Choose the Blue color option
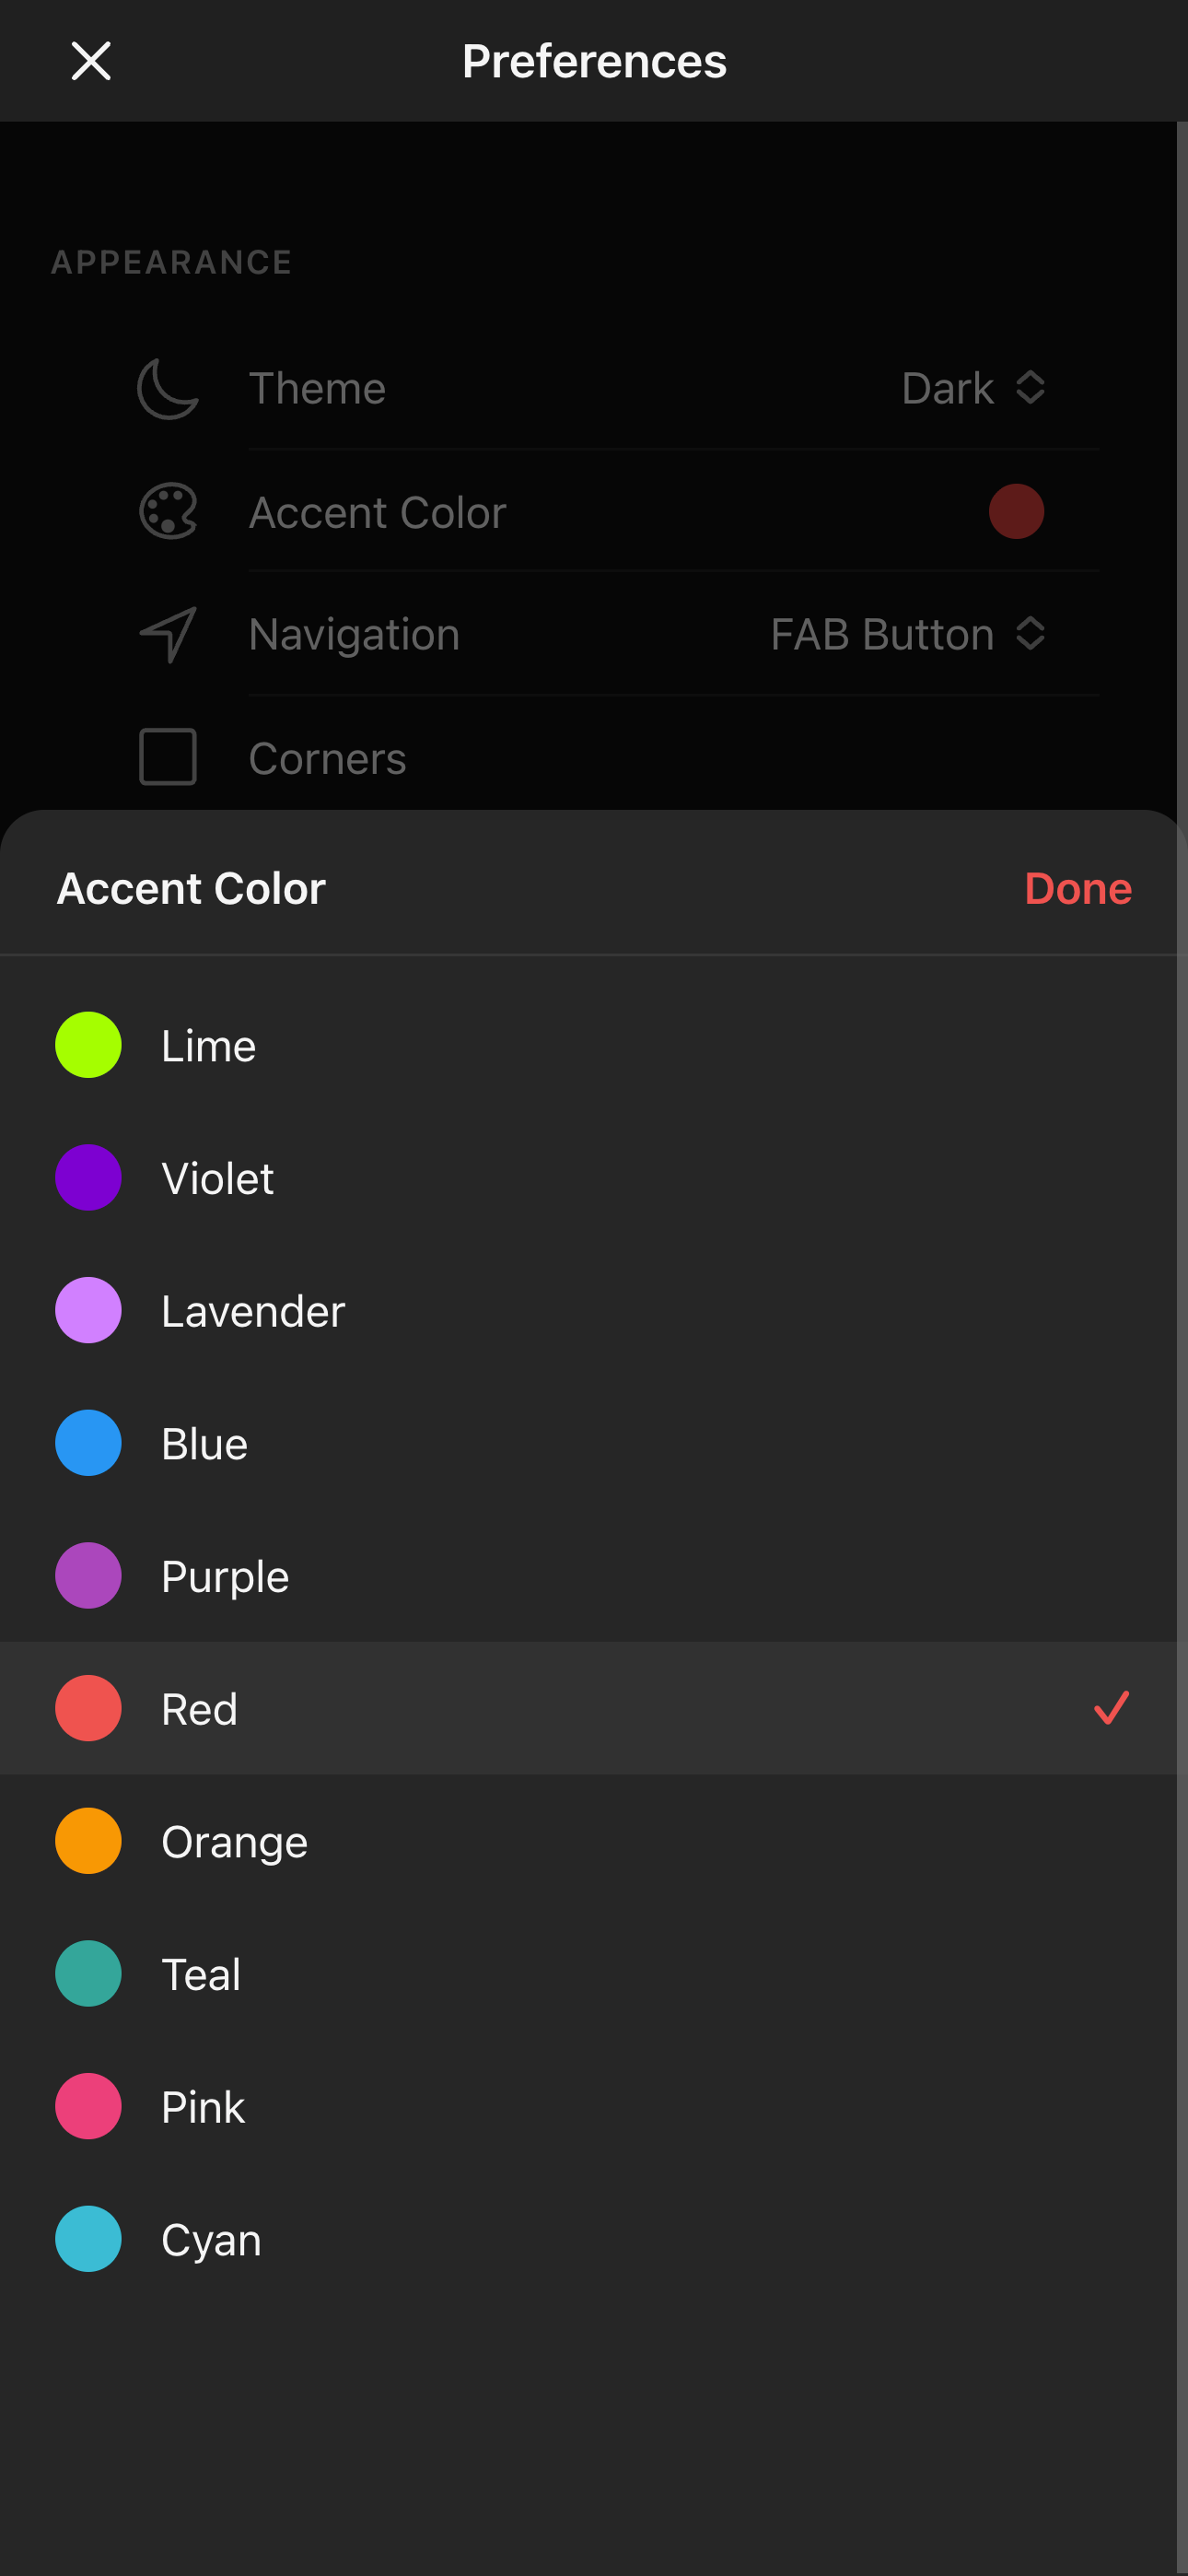Image resolution: width=1188 pixels, height=2576 pixels. (588, 1443)
